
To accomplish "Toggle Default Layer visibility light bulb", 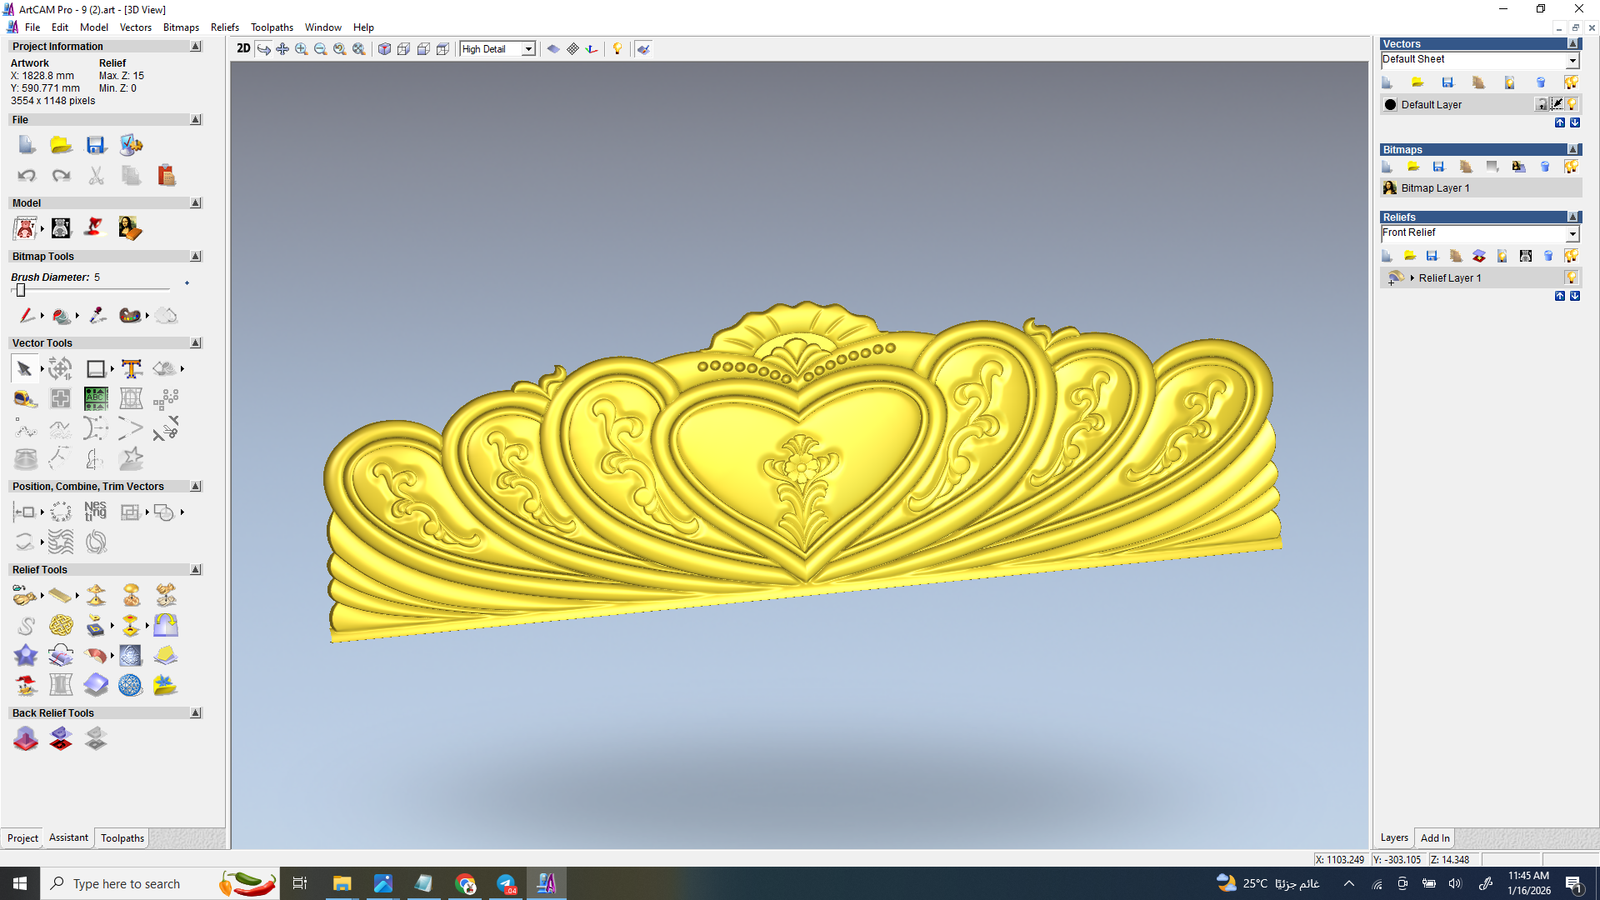I will coord(1572,105).
